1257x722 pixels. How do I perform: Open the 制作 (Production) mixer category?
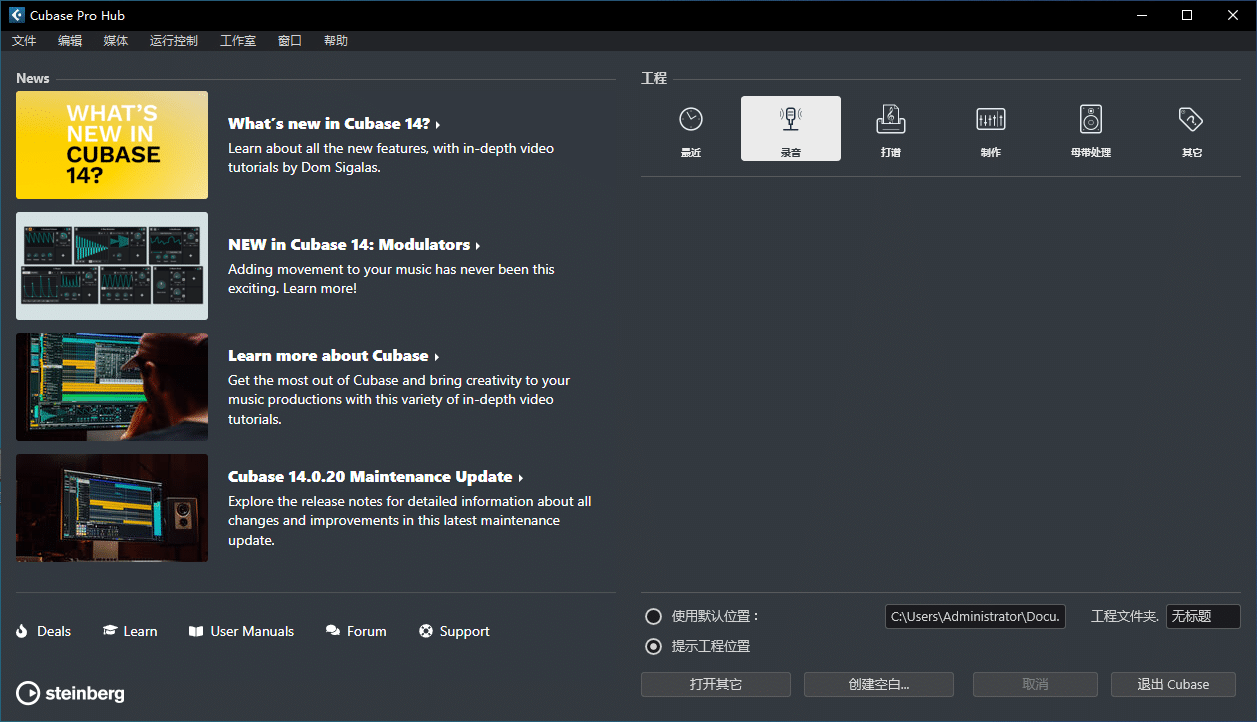pos(990,120)
